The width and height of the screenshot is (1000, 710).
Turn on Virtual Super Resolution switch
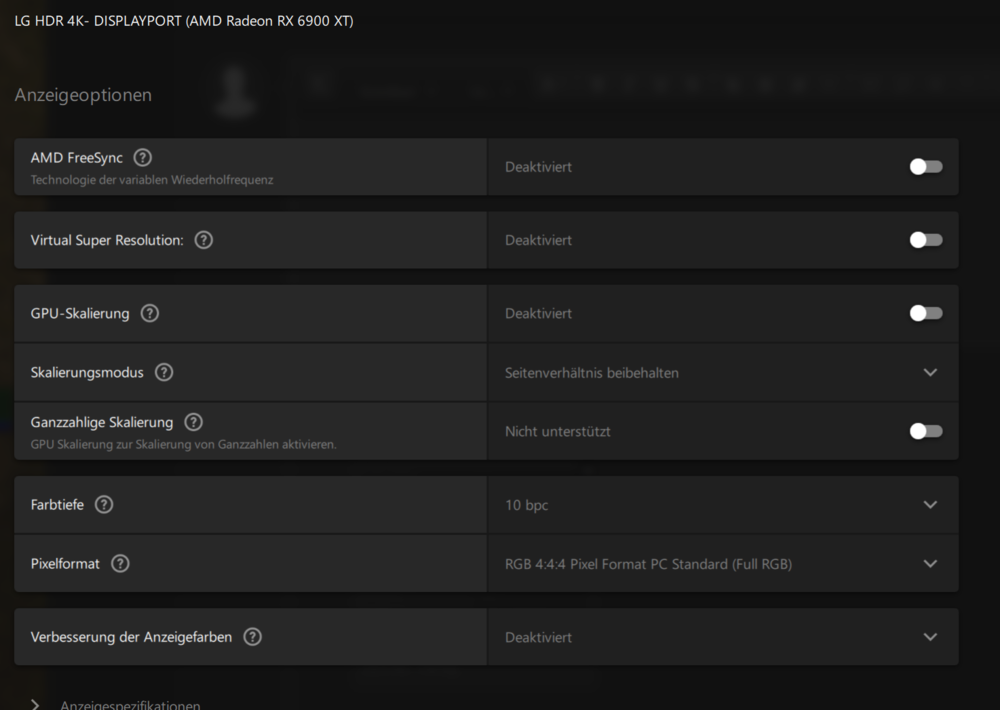[925, 240]
